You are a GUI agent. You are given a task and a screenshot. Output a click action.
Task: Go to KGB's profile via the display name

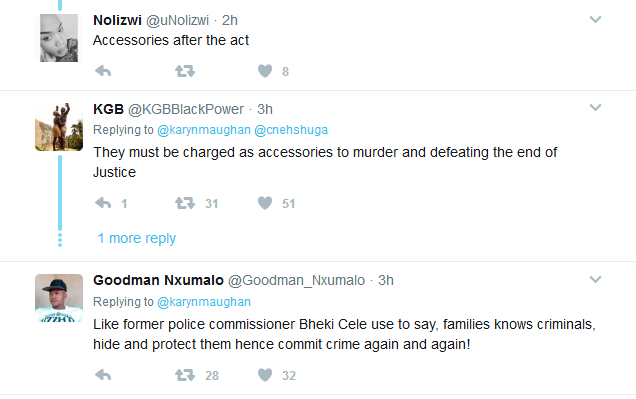click(x=108, y=109)
